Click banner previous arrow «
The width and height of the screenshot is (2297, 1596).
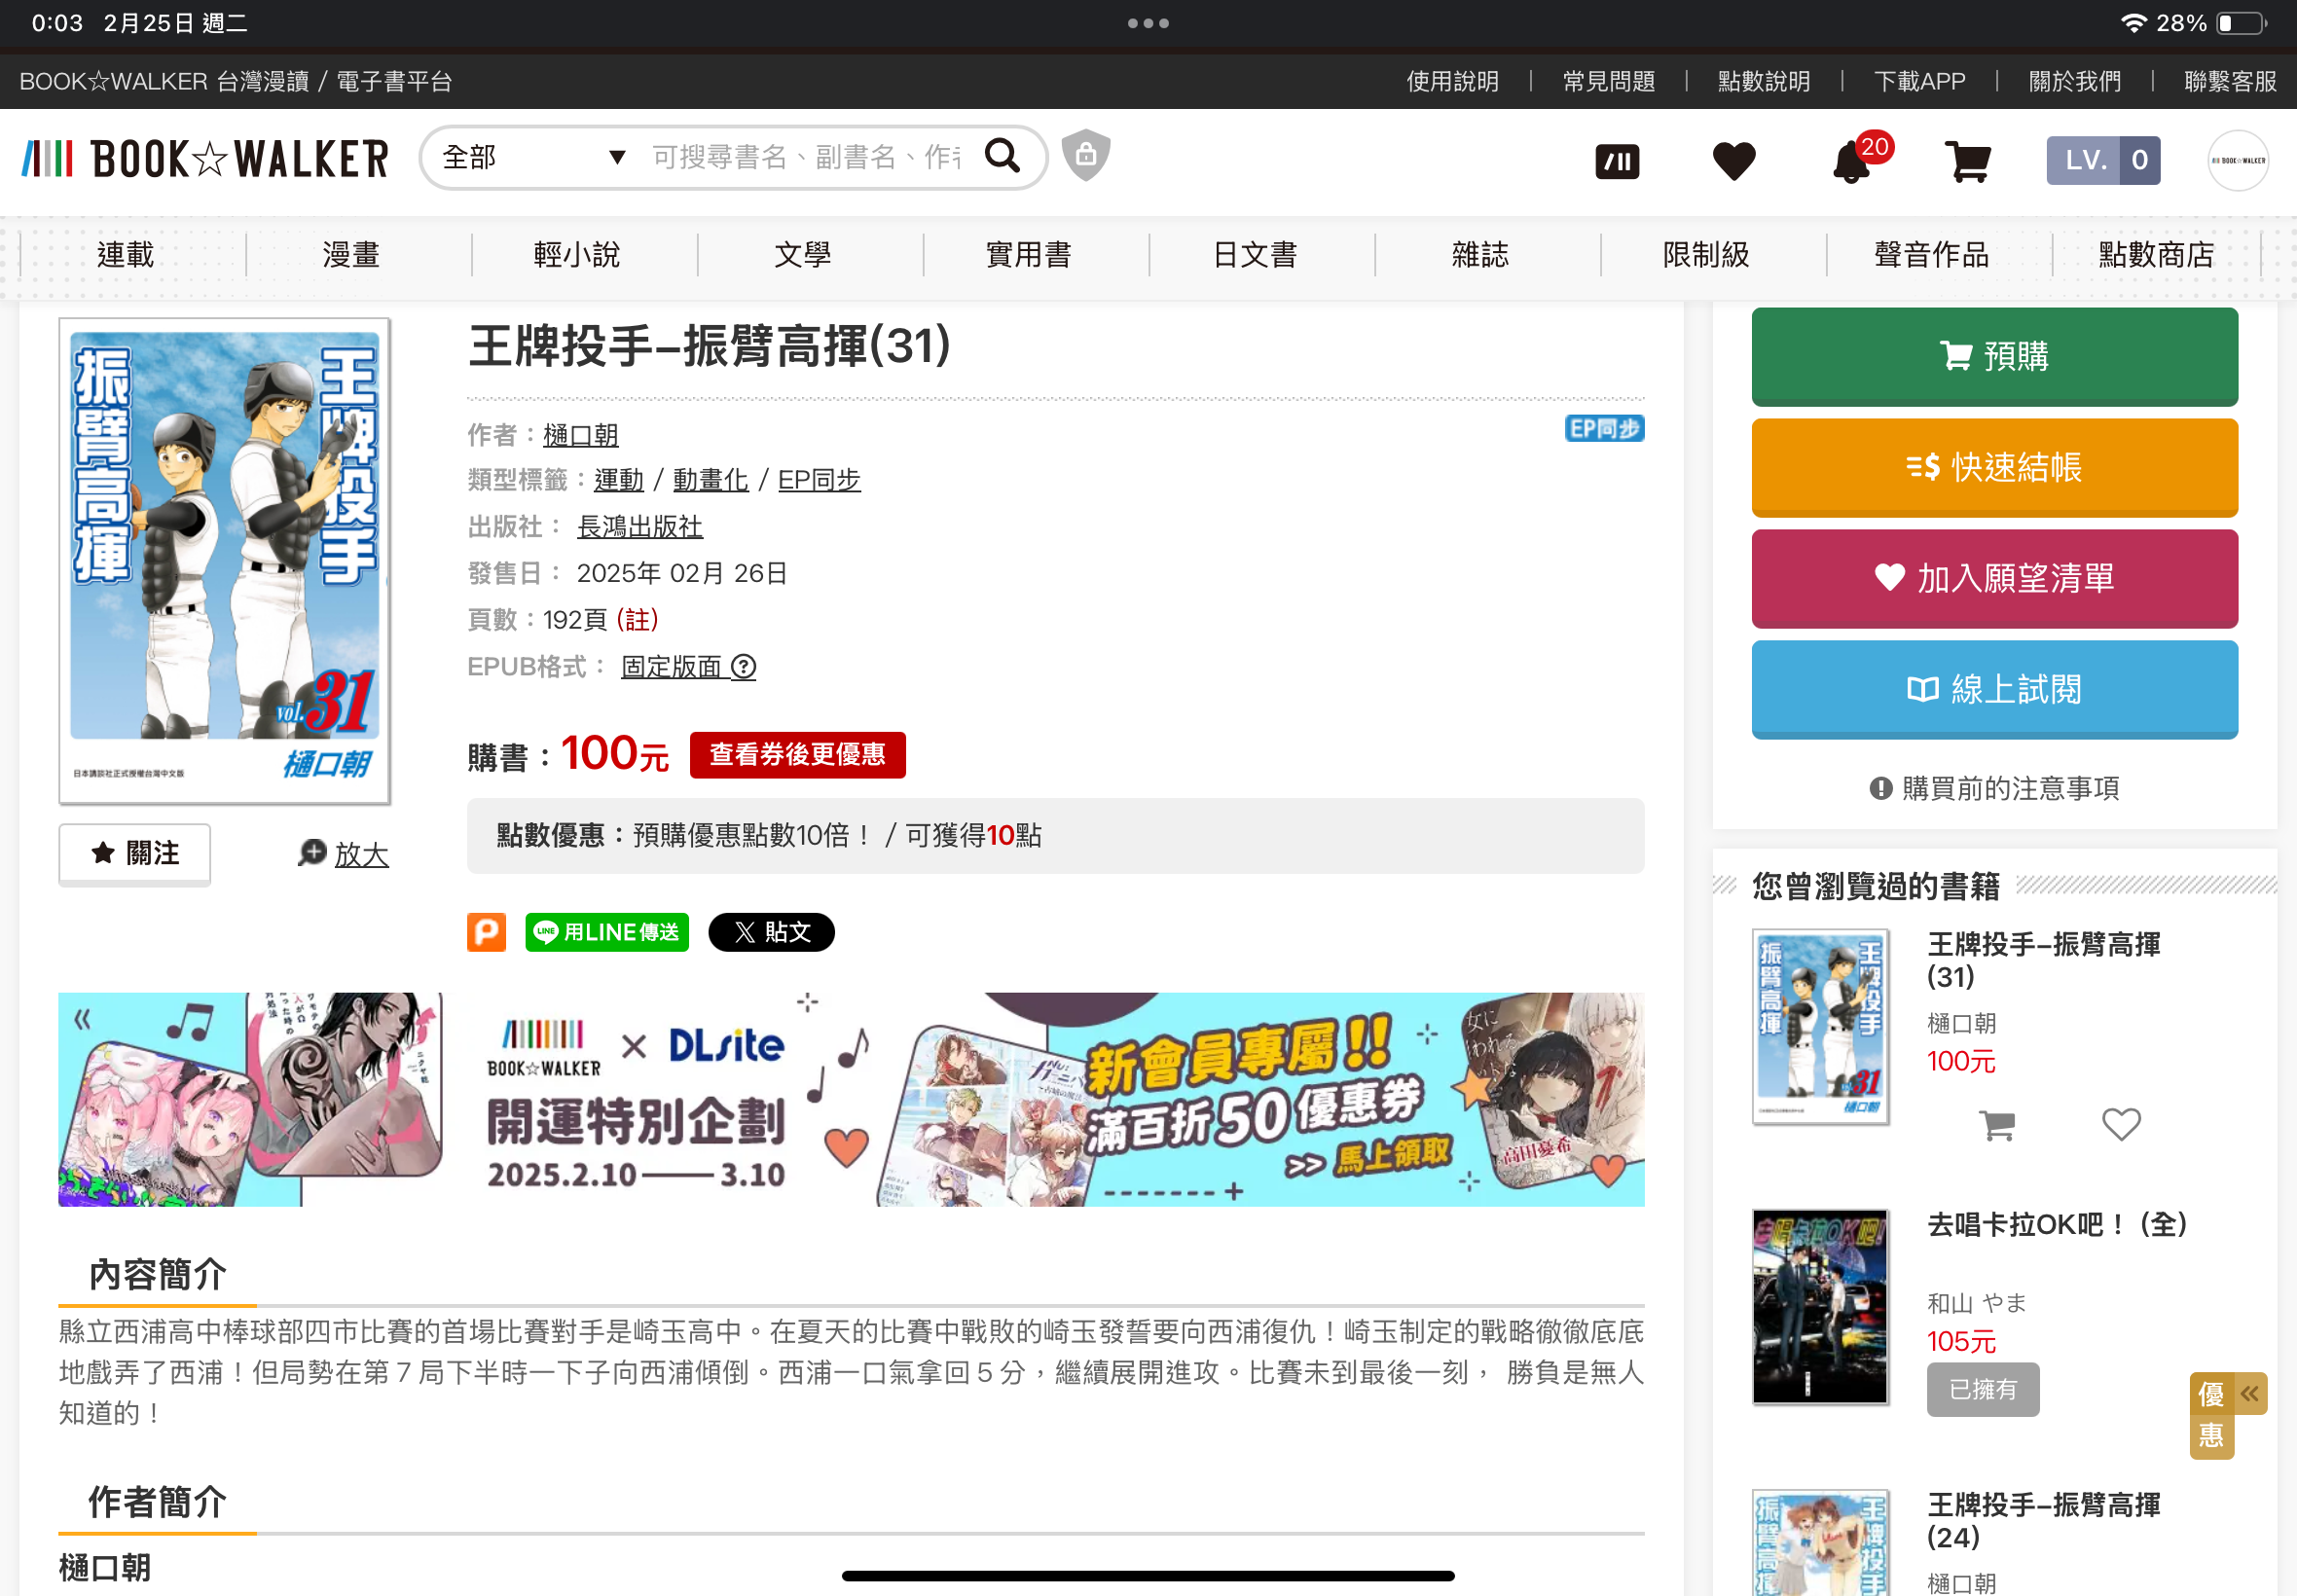[x=82, y=1019]
